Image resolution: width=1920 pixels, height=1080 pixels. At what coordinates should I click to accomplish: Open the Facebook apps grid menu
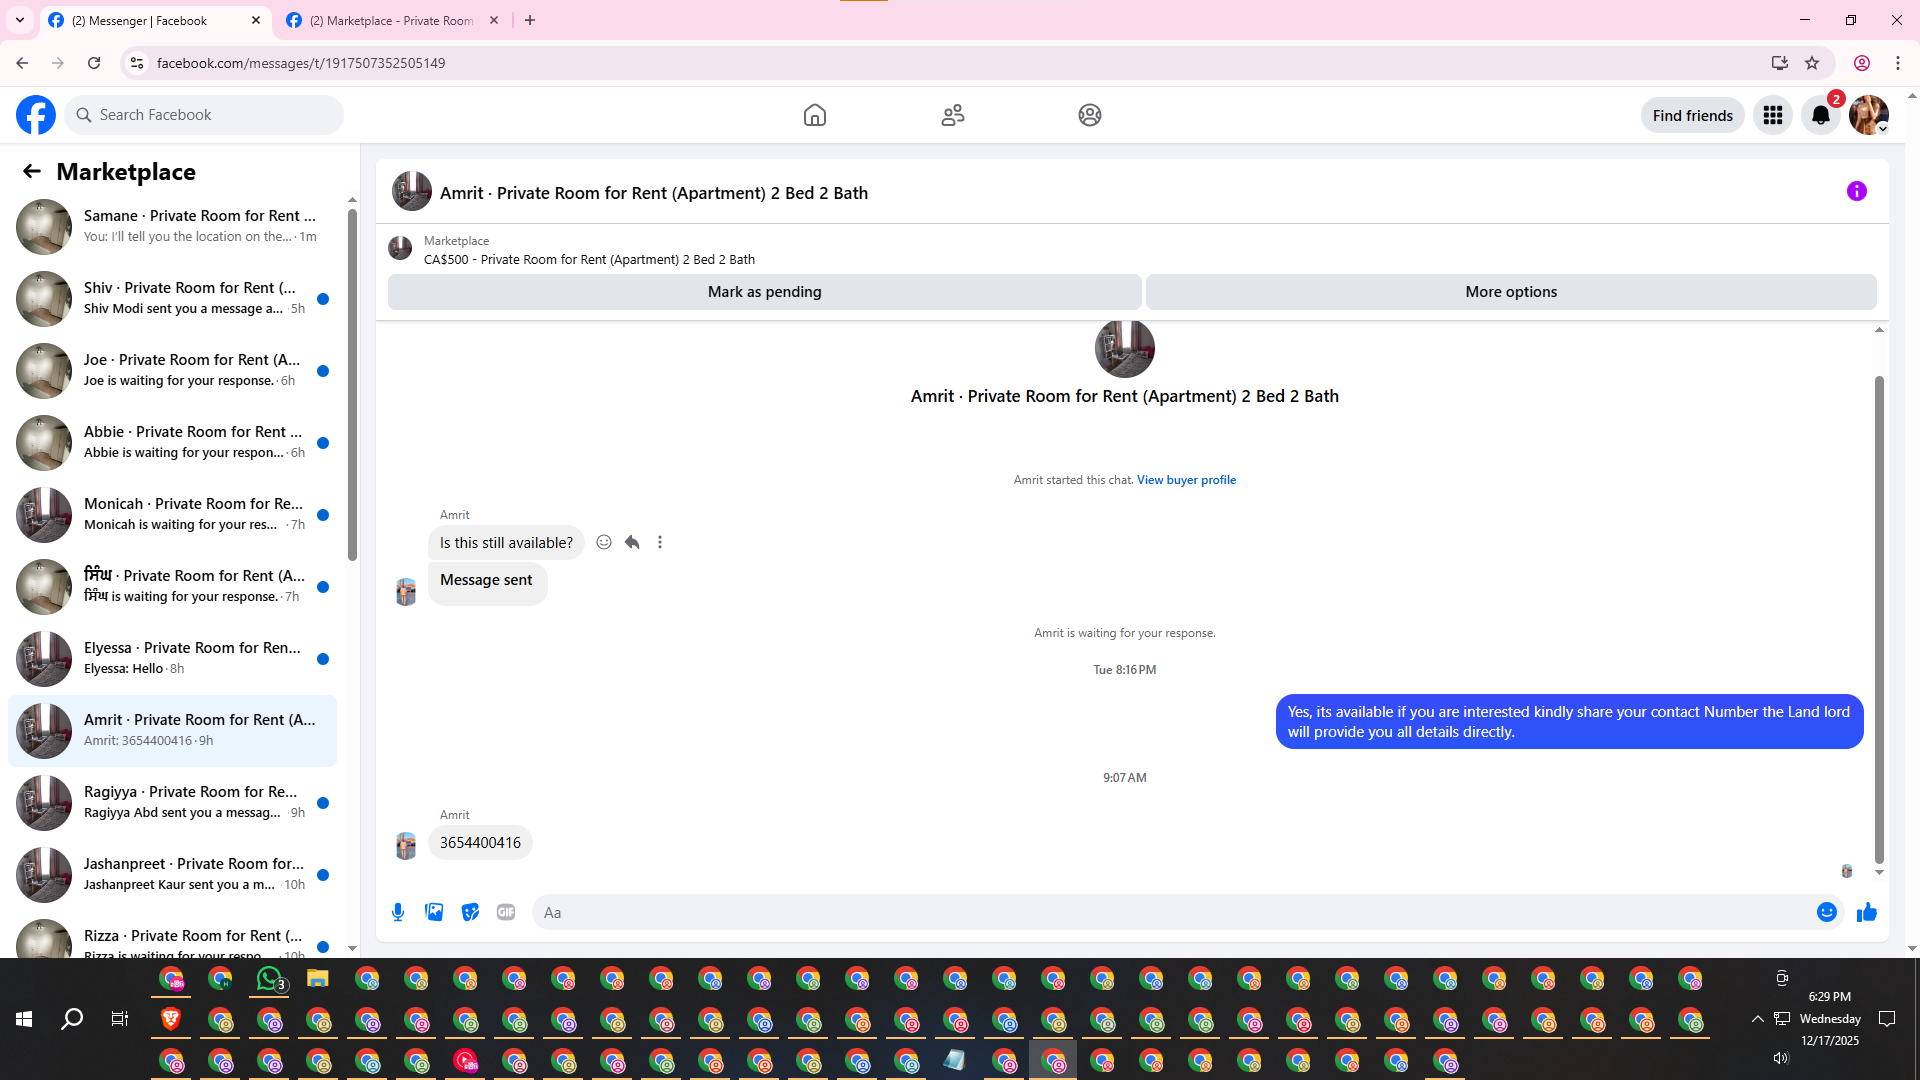1772,115
